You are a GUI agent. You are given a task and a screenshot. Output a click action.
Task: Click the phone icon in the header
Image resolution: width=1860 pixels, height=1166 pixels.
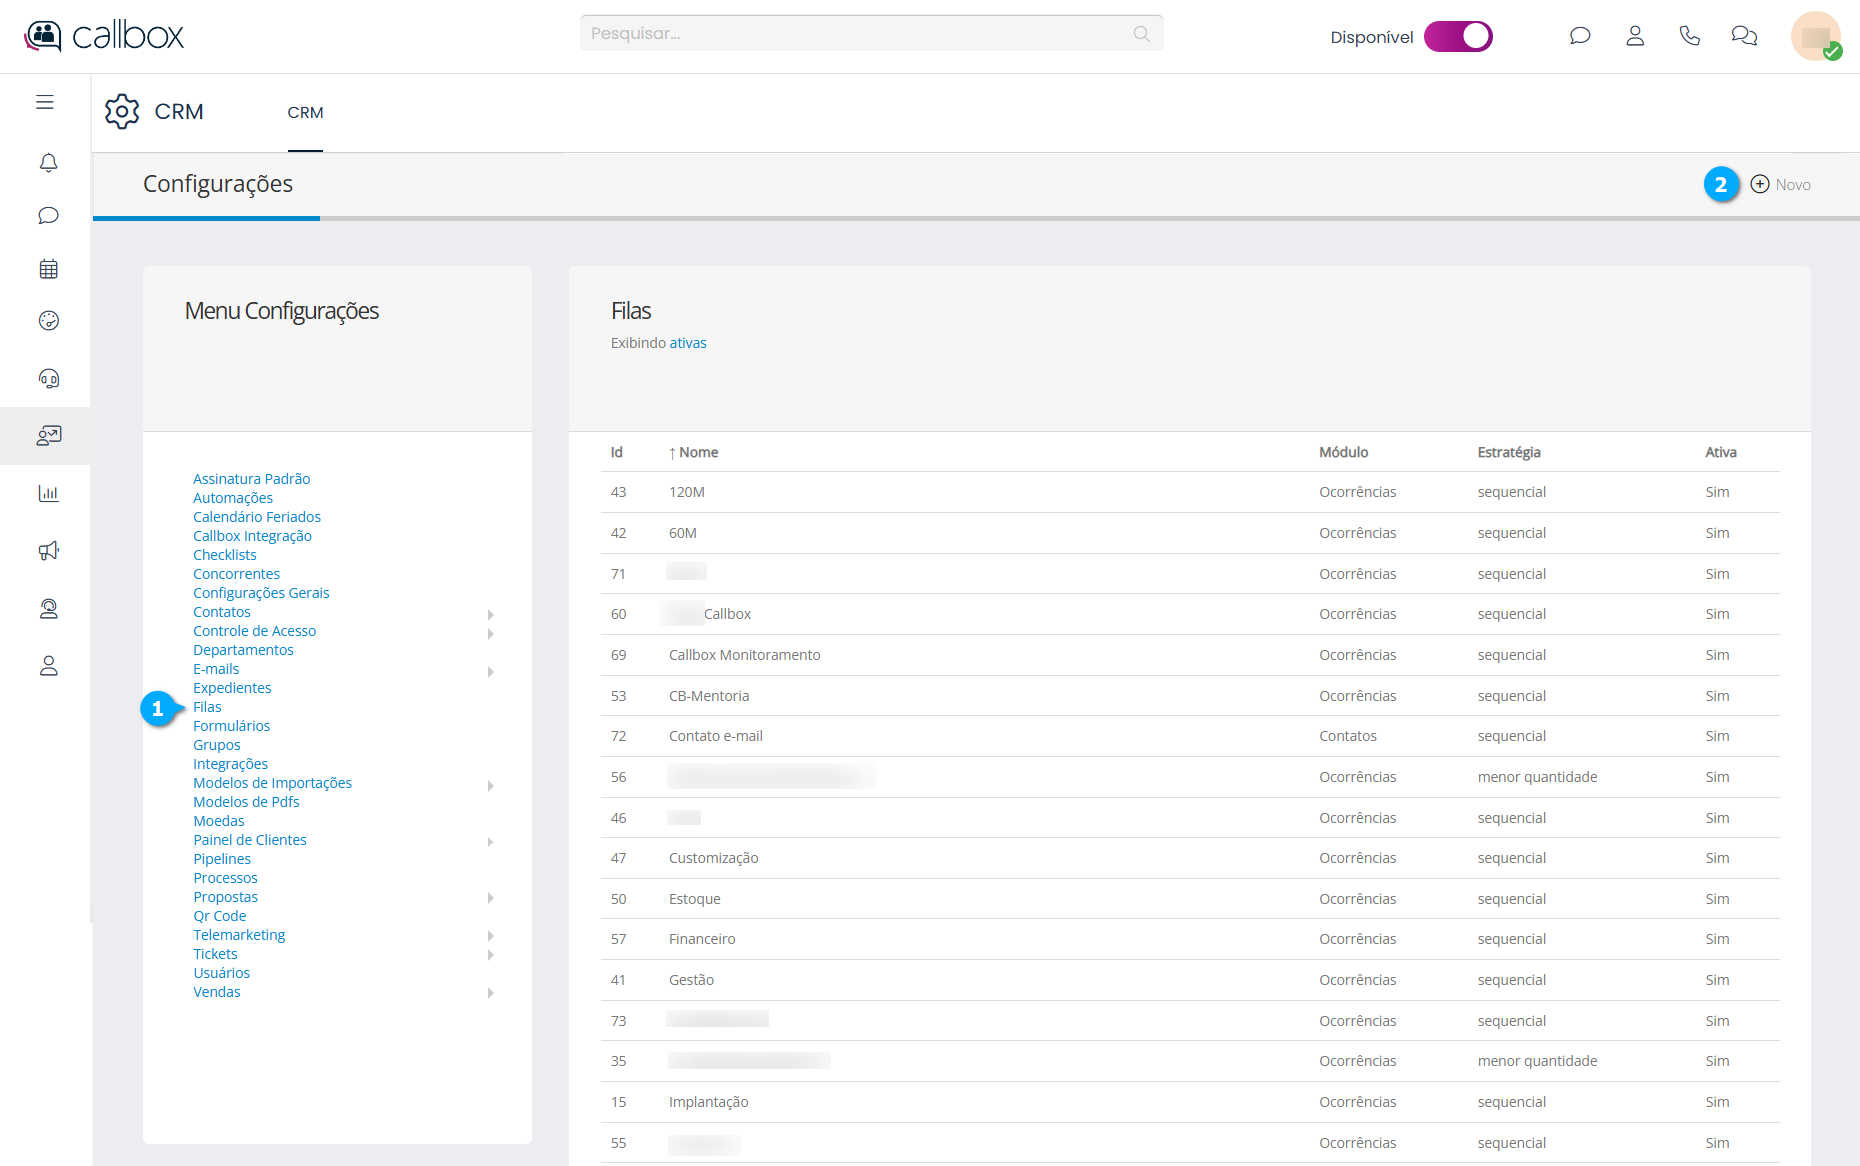[x=1689, y=36]
